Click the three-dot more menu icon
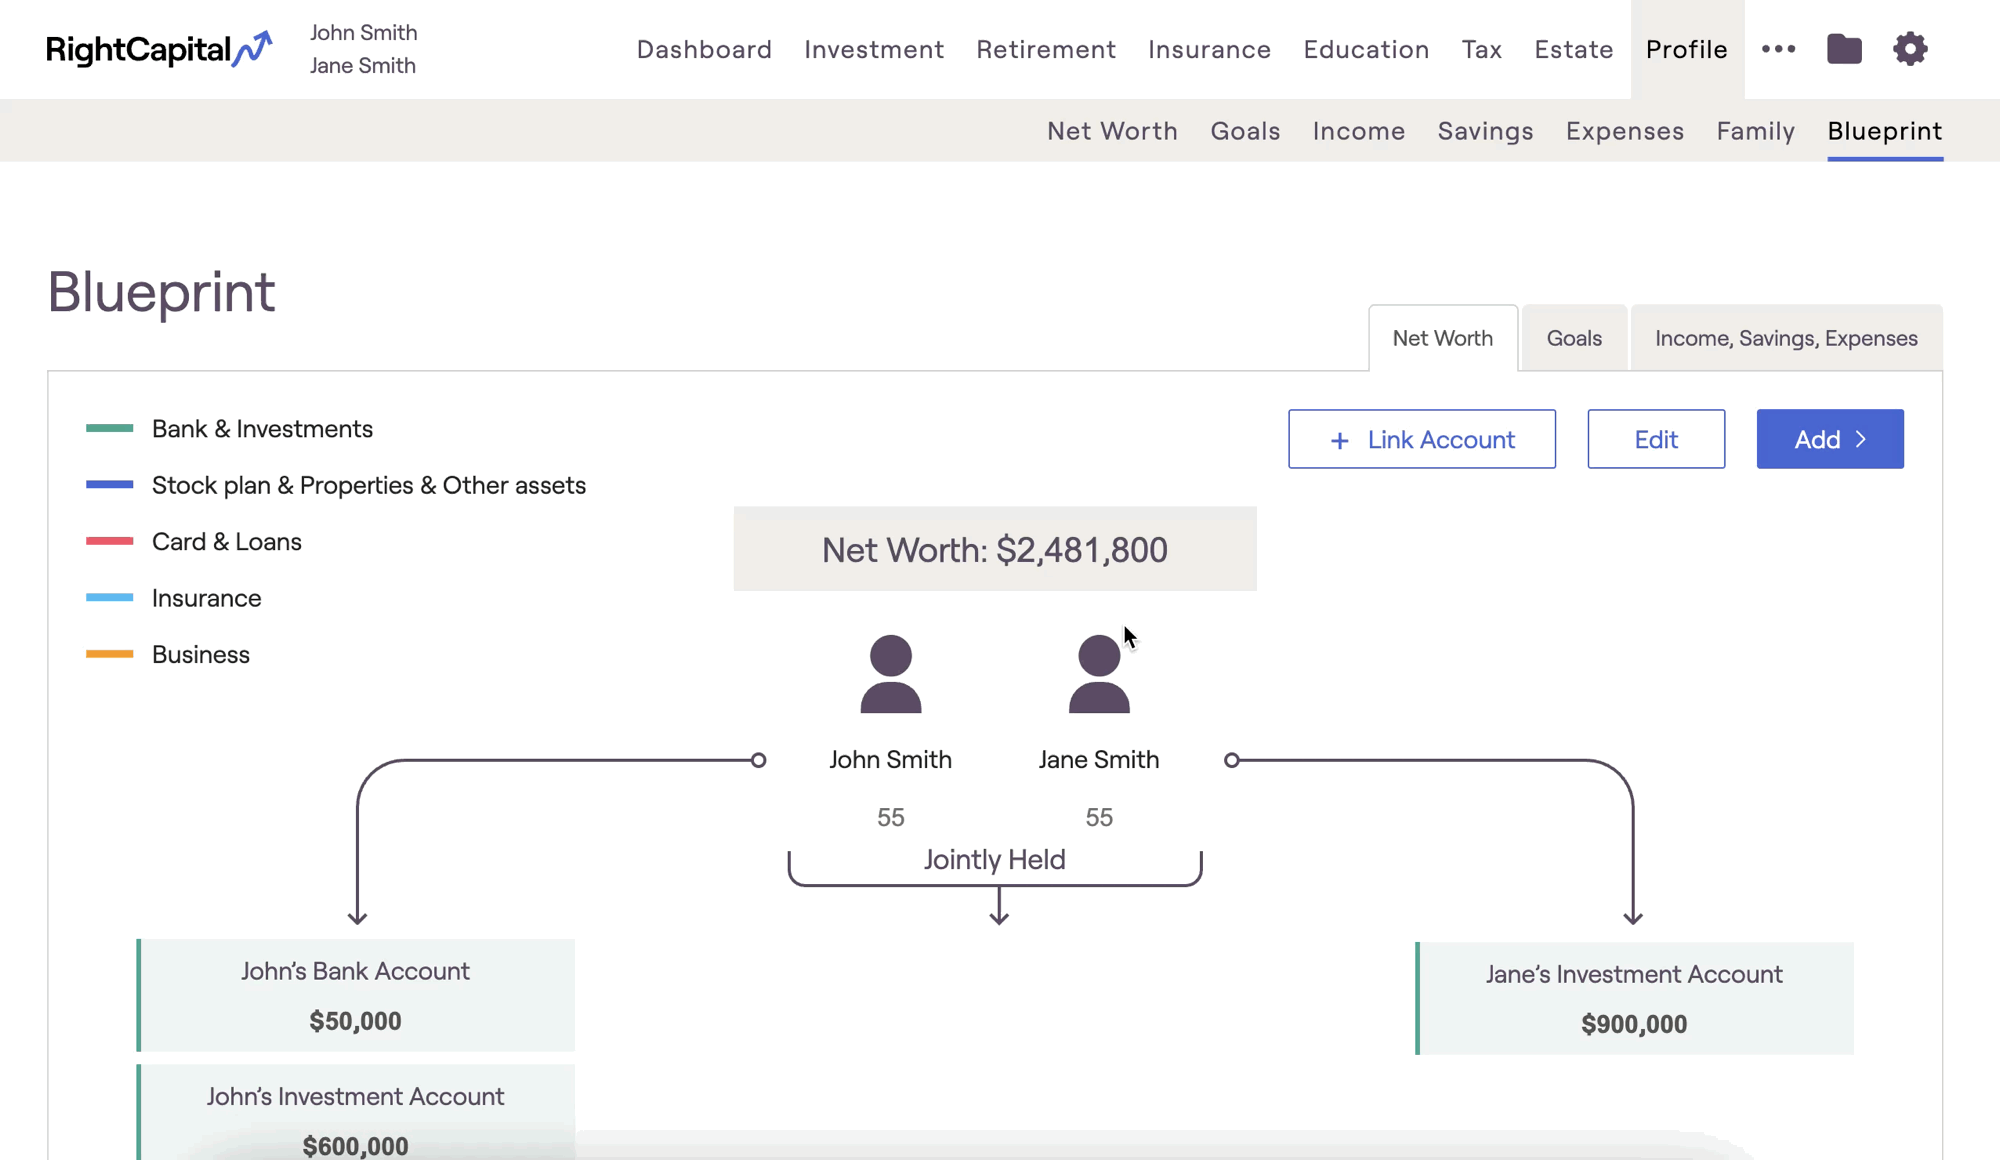This screenshot has width=2000, height=1160. click(1778, 48)
